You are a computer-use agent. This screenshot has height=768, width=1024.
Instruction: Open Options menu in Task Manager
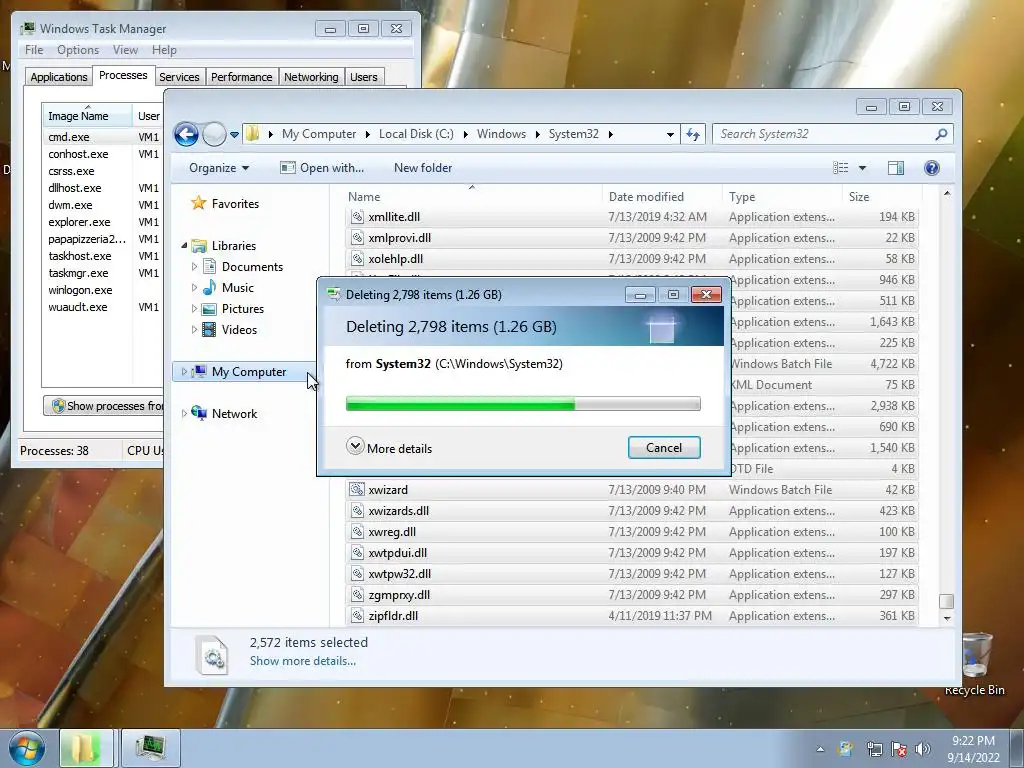pos(78,50)
